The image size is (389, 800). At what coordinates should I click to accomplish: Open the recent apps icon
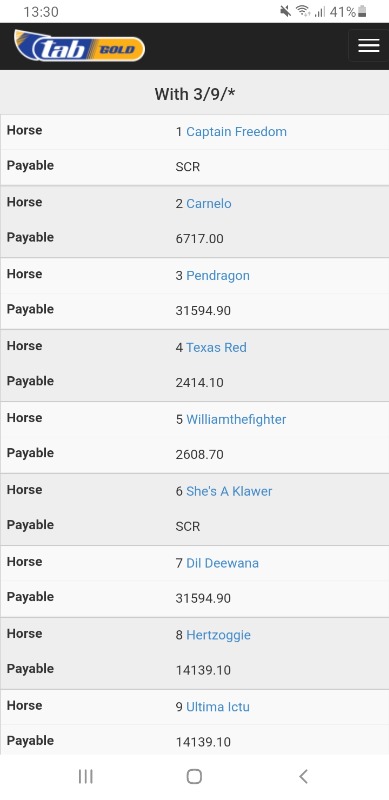point(85,777)
